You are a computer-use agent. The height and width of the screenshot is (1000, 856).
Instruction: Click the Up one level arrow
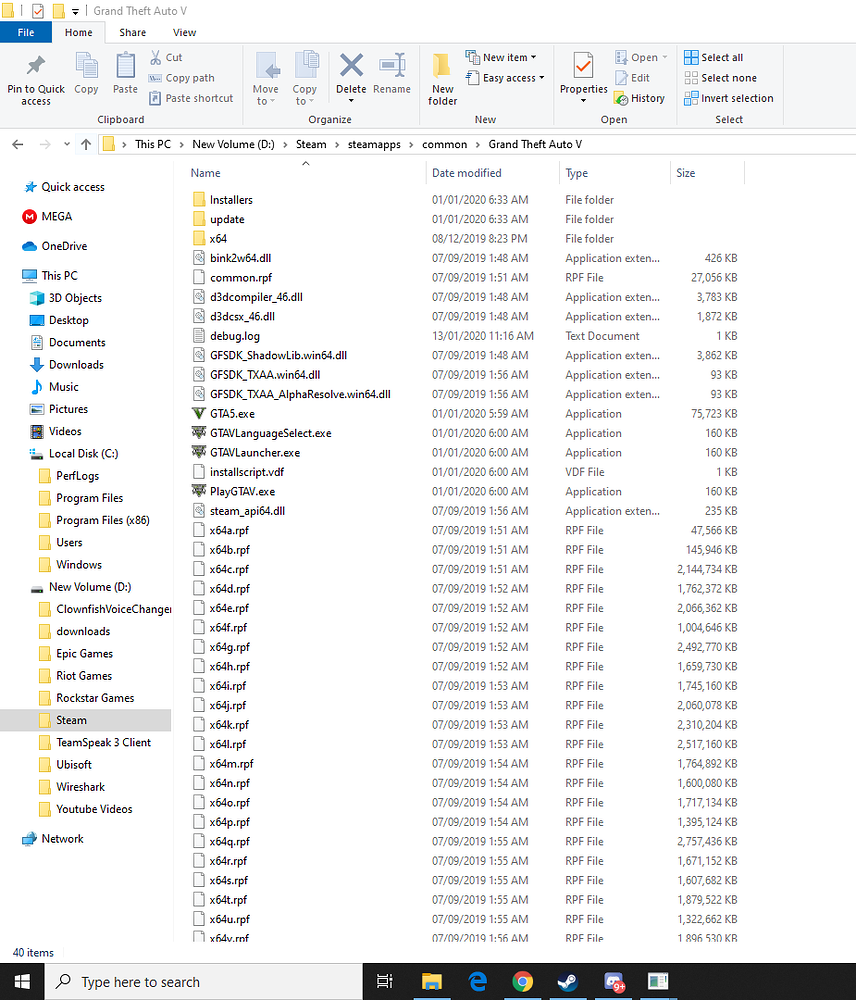click(x=86, y=145)
